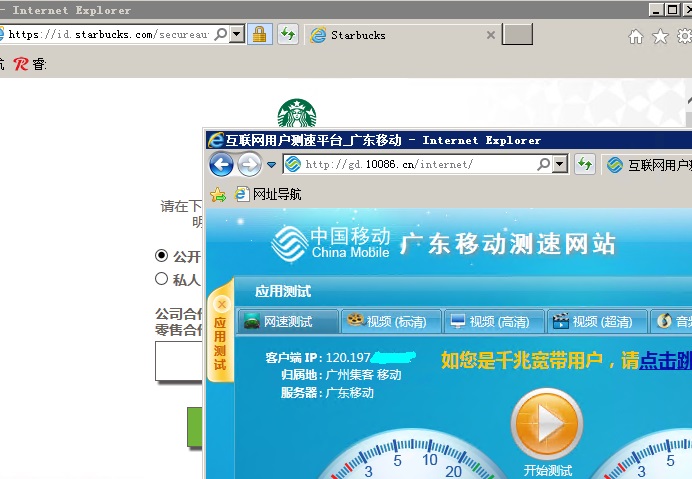Click Forward arrow in the 10086 window
The height and width of the screenshot is (479, 692).
click(x=249, y=165)
